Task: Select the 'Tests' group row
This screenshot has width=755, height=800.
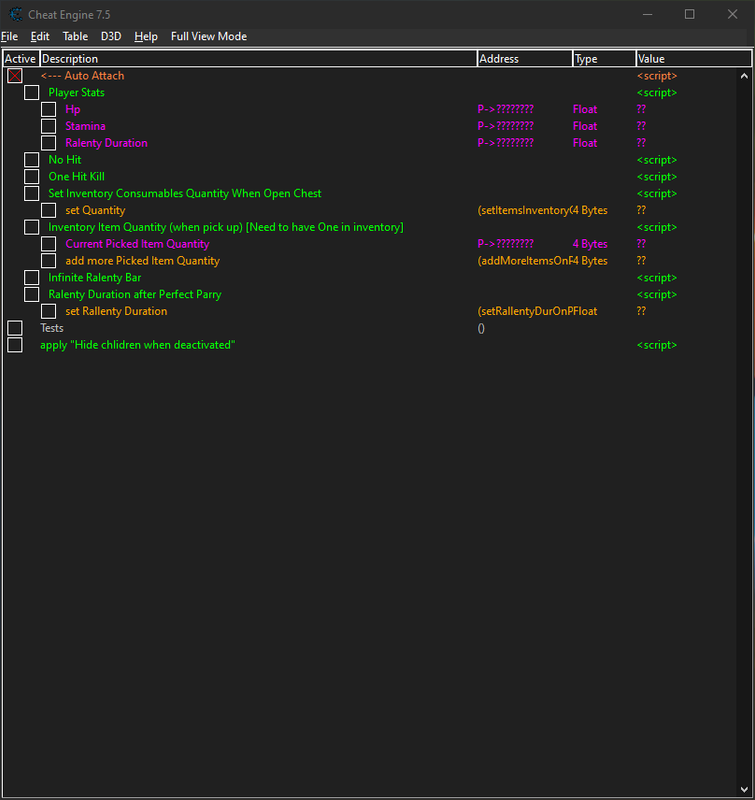Action: [x=52, y=328]
